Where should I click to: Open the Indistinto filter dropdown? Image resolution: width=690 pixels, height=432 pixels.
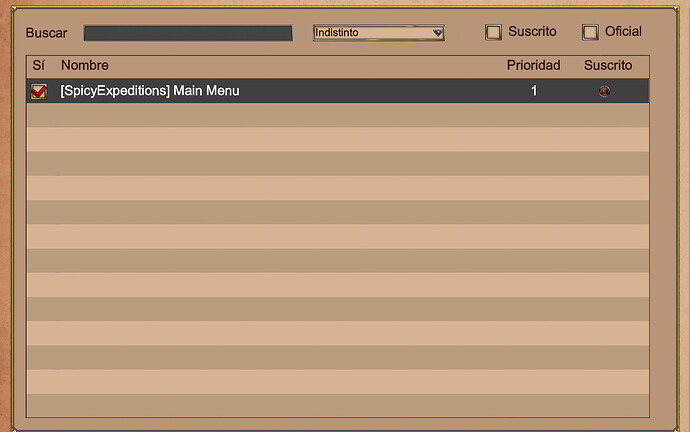(378, 33)
